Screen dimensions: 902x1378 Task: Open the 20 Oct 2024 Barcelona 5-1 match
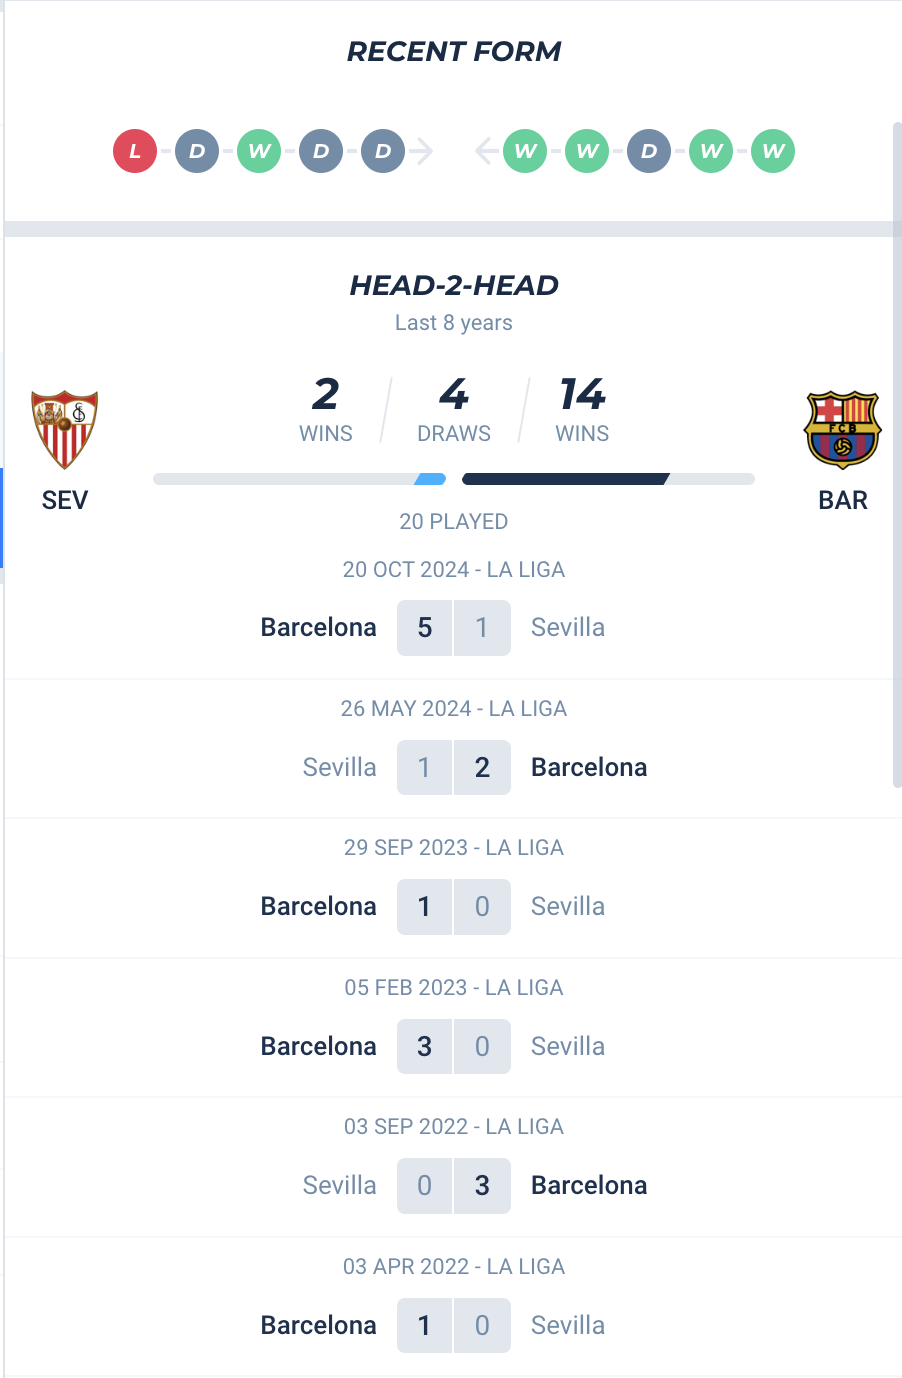[453, 628]
